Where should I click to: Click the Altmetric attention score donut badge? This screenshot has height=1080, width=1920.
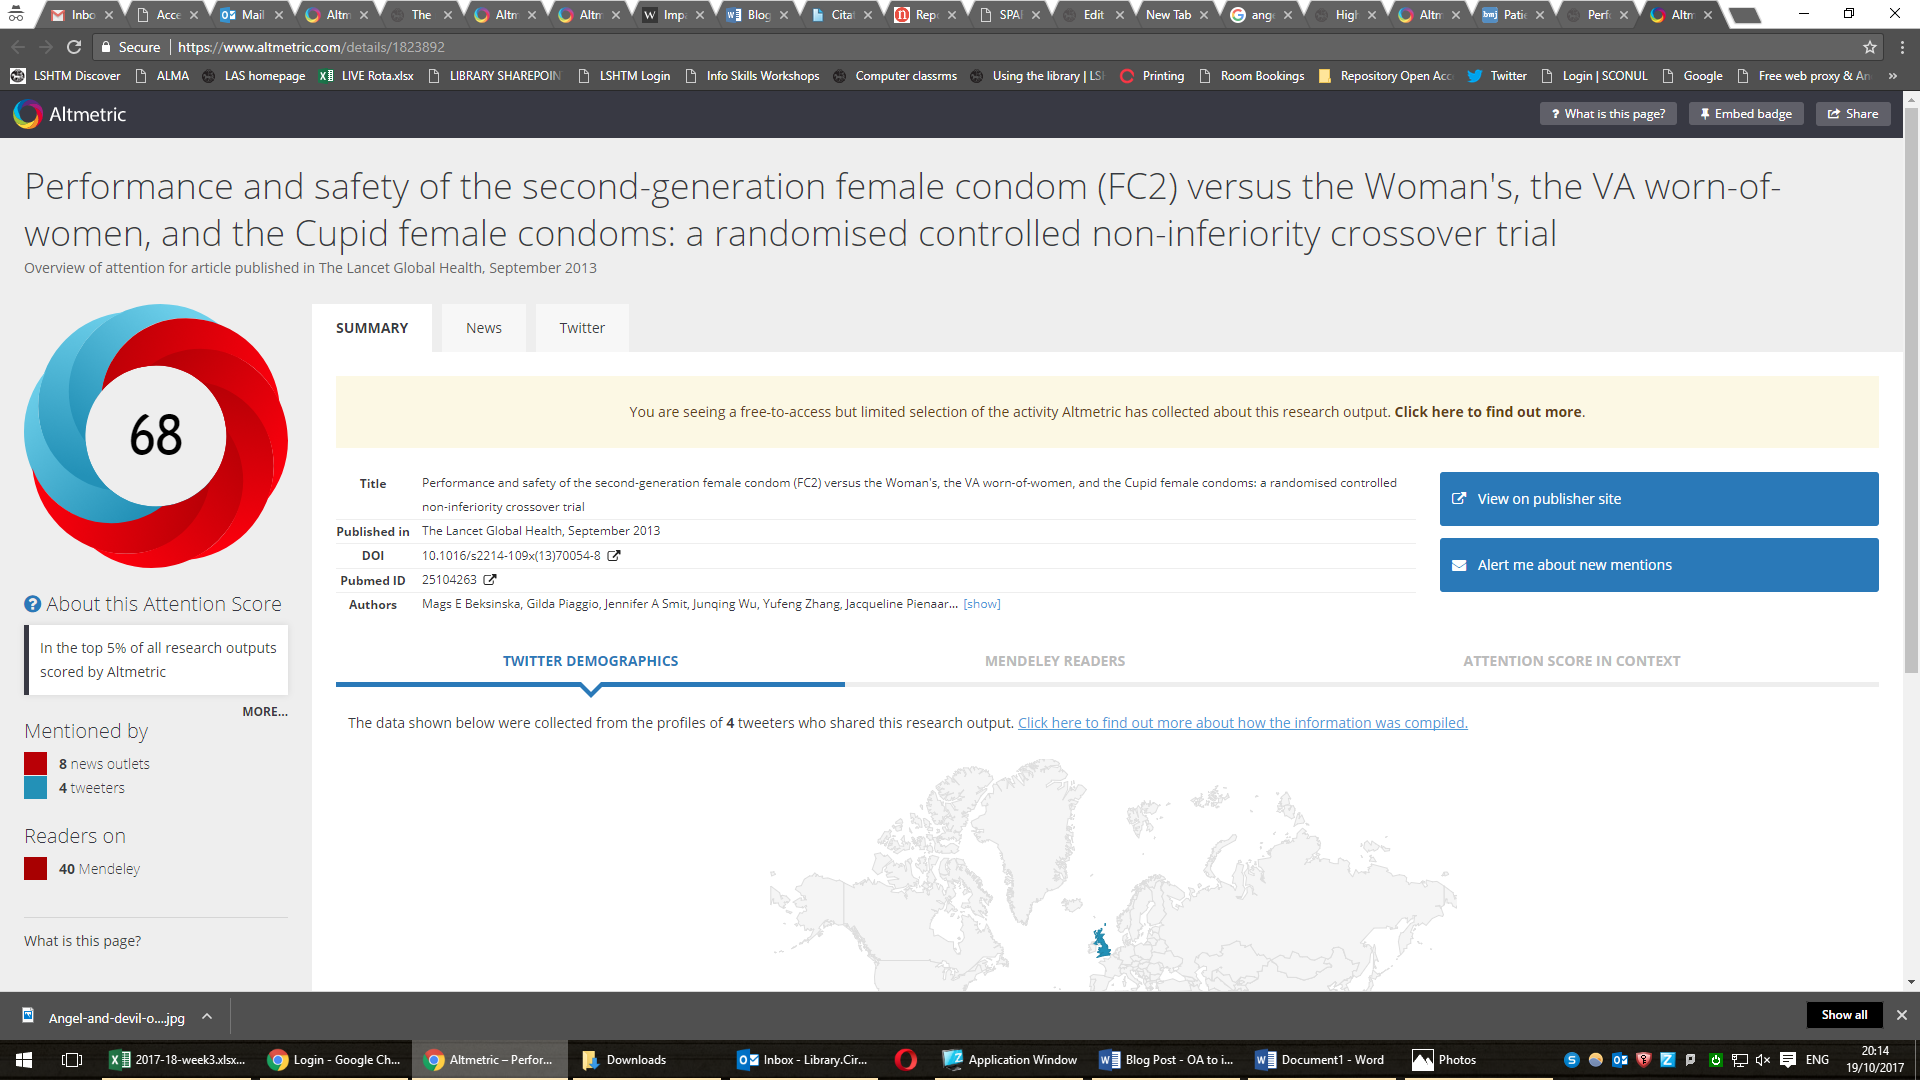(156, 436)
